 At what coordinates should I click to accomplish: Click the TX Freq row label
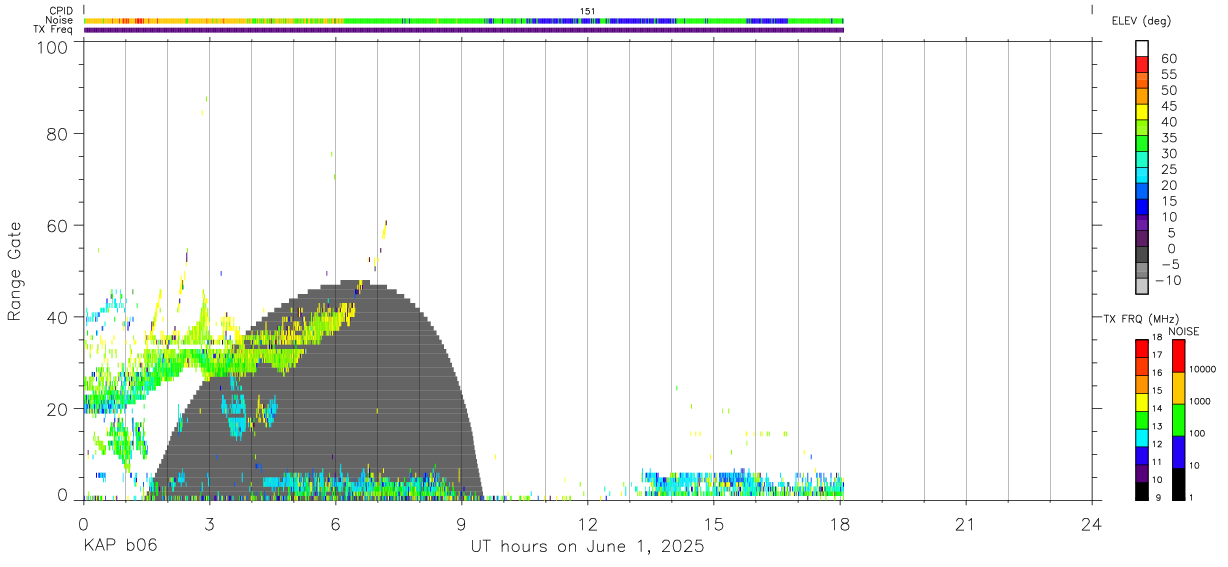coord(54,29)
